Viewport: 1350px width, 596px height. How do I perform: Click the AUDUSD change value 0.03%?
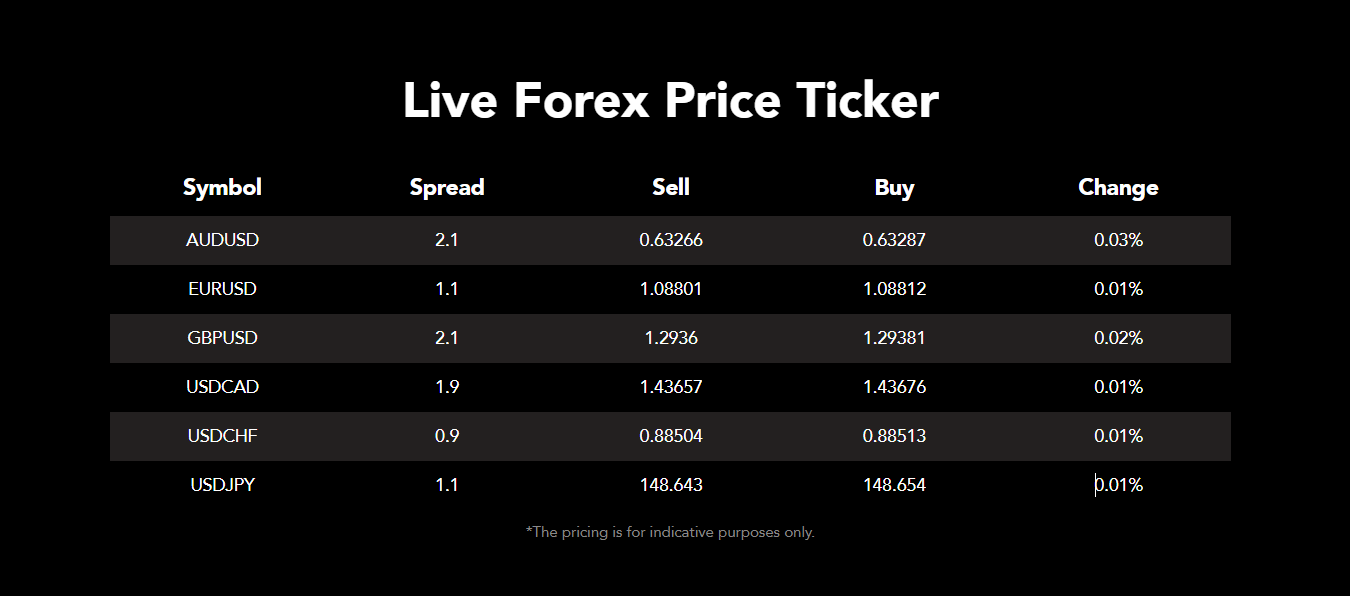coord(1118,240)
